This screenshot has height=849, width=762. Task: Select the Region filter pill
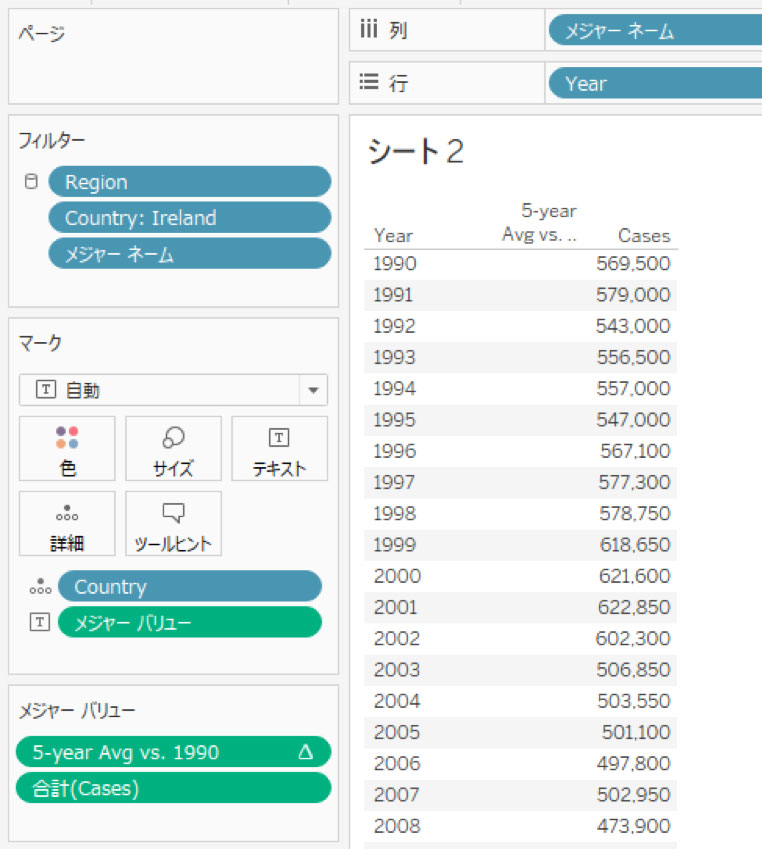tap(189, 182)
